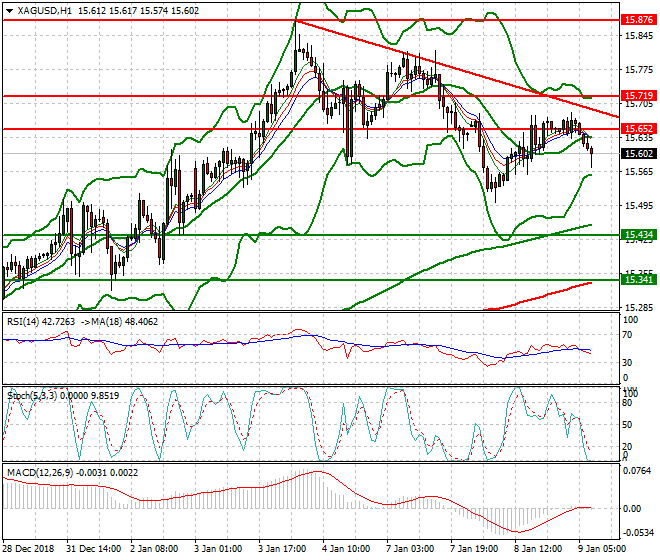
Task: Click the 15.565 price scale value
Action: click(x=639, y=172)
